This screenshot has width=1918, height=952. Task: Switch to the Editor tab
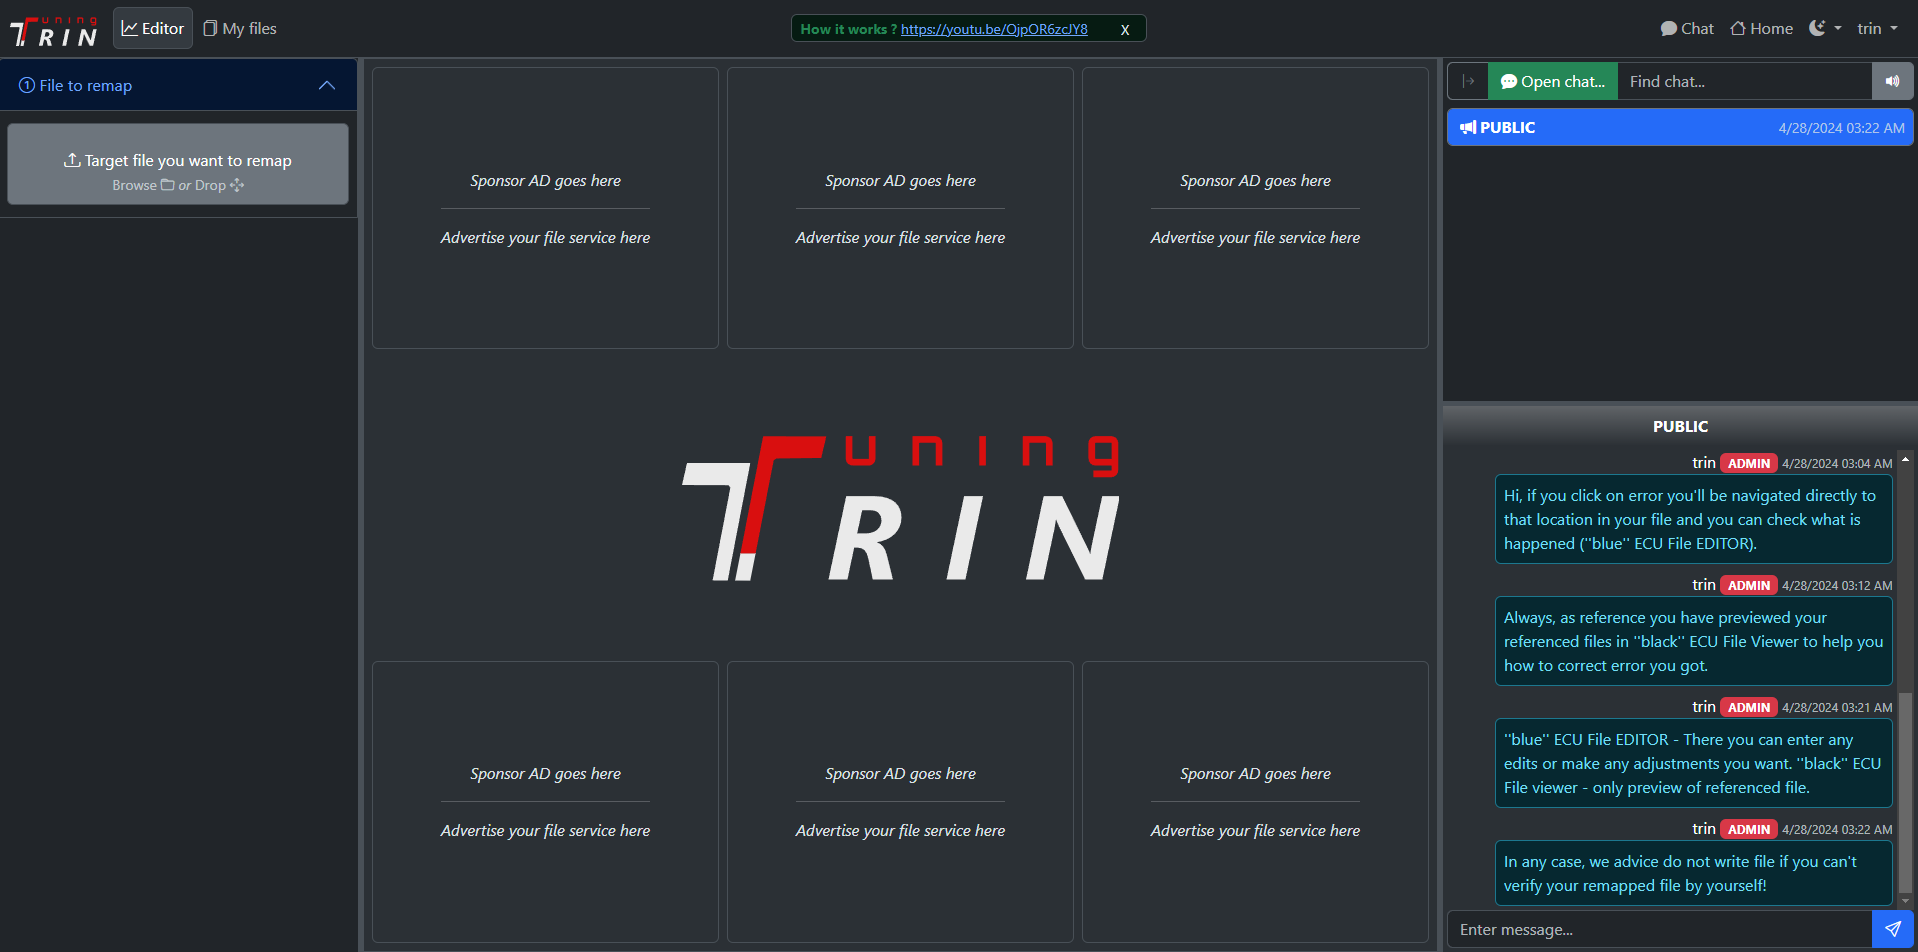pos(153,29)
